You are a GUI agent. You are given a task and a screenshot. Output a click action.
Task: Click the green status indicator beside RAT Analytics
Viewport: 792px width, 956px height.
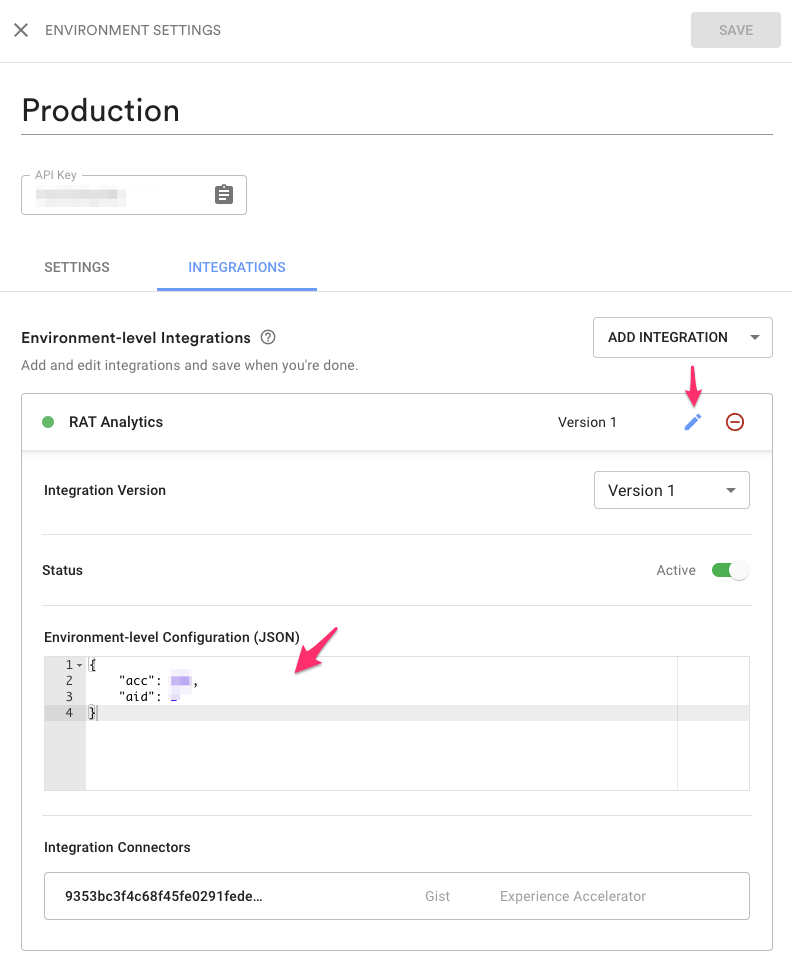coord(48,422)
